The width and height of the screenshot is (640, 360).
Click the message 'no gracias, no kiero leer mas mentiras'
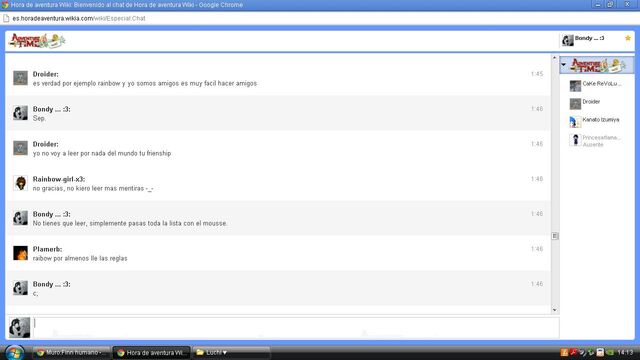coord(93,189)
